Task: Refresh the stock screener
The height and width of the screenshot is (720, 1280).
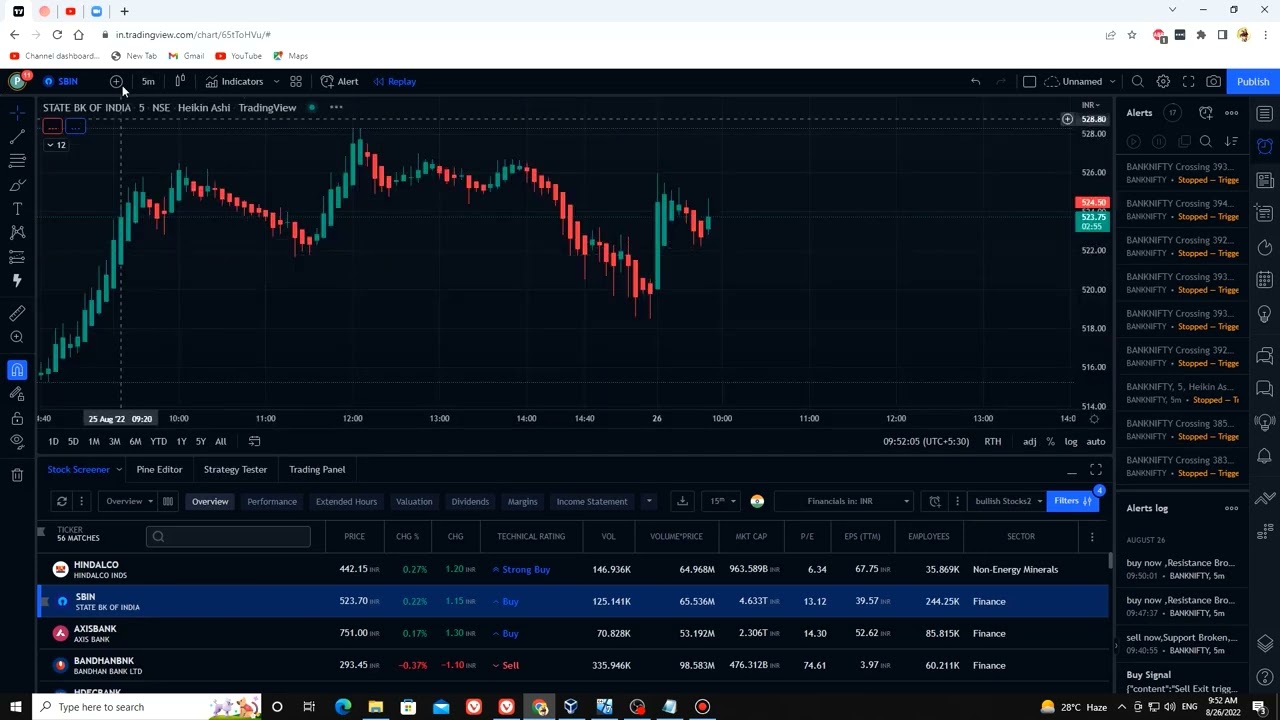Action: pos(62,501)
